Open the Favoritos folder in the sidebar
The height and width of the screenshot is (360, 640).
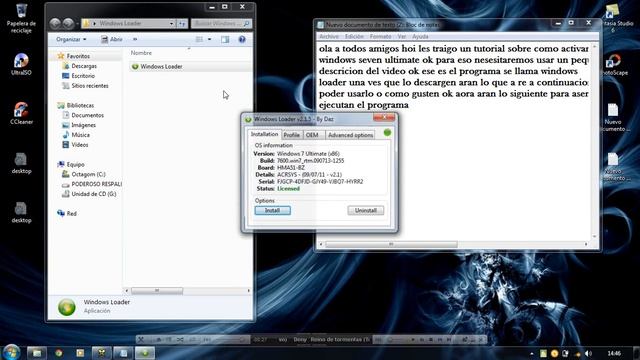click(78, 56)
